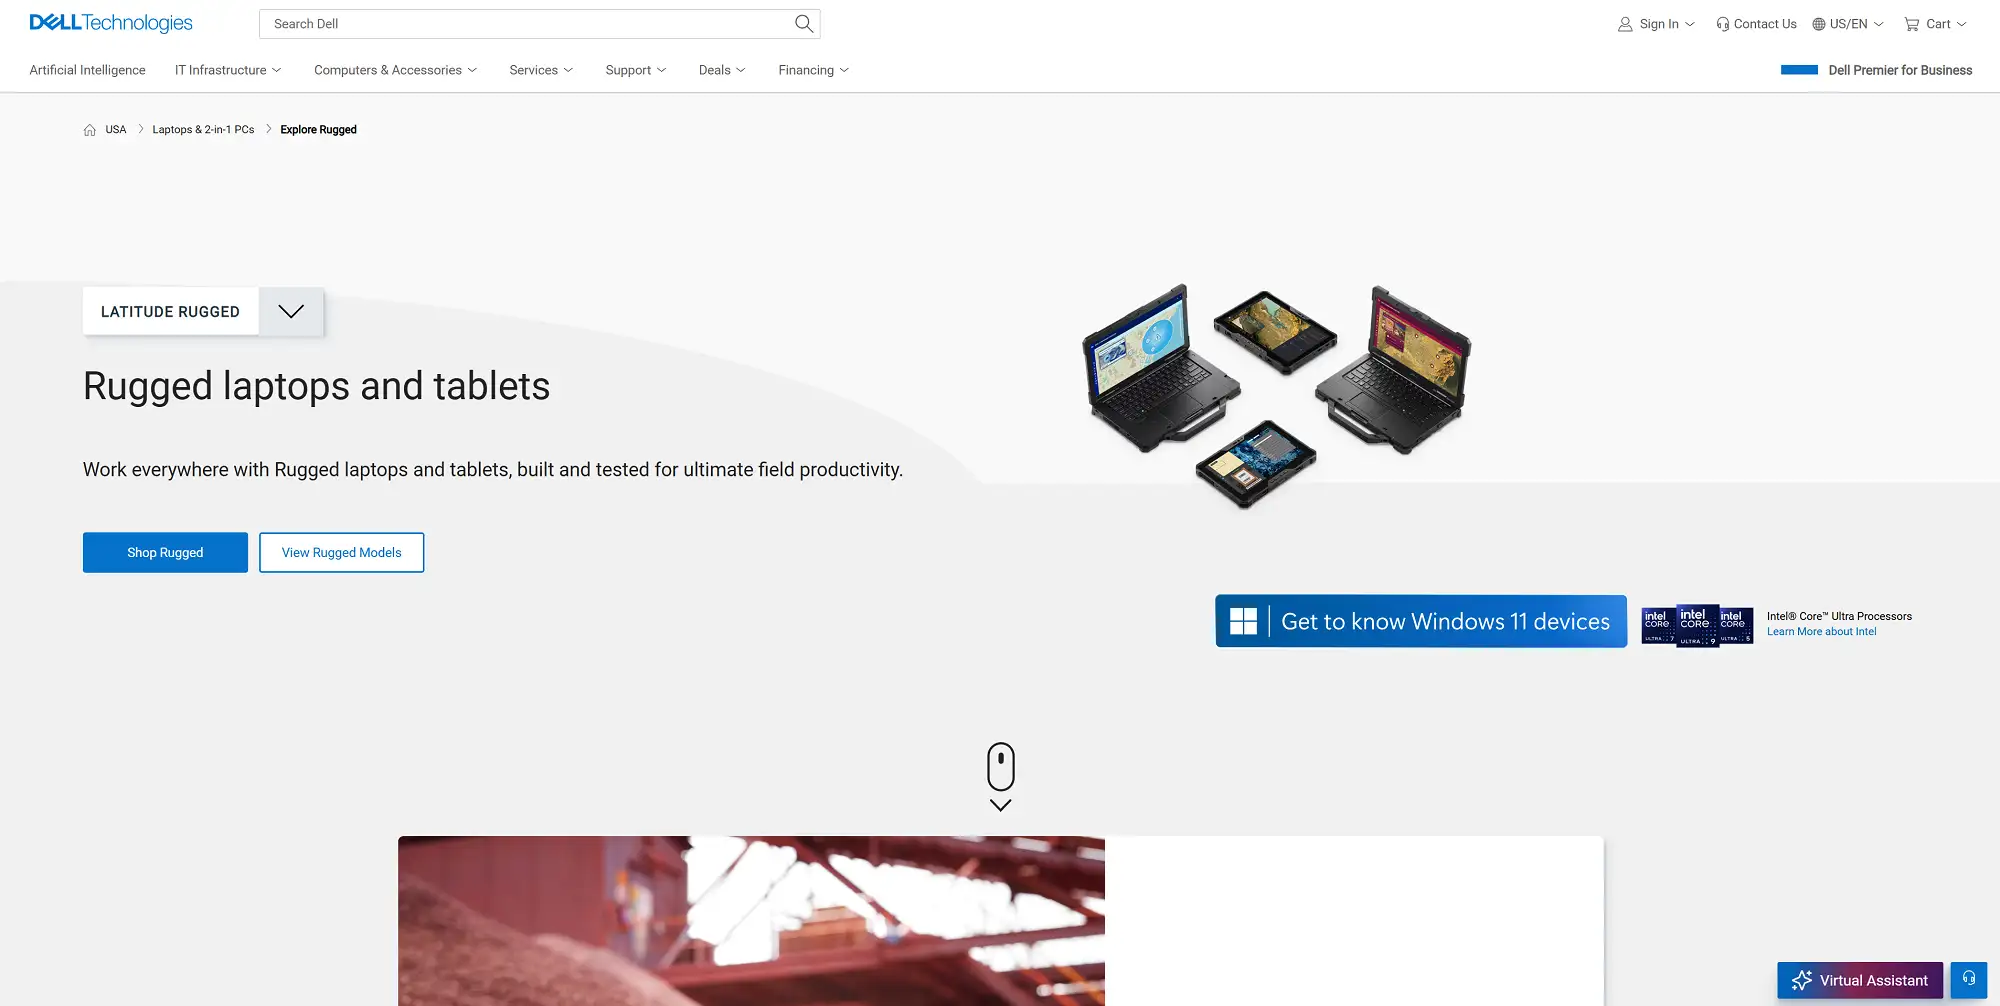
Task: Click the search magnifier icon
Action: point(803,24)
